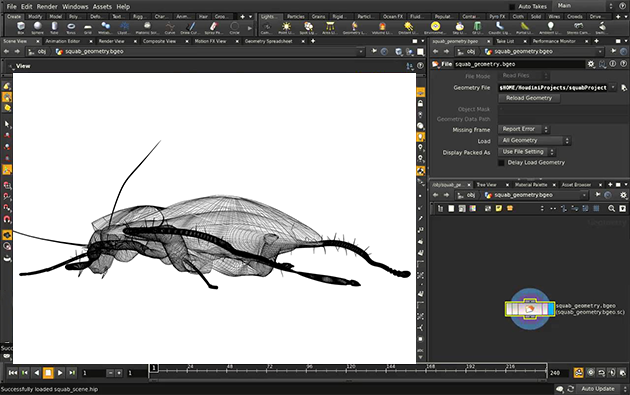This screenshot has width=630, height=395.
Task: Click the network editor search magnifier icon
Action: 611,208
